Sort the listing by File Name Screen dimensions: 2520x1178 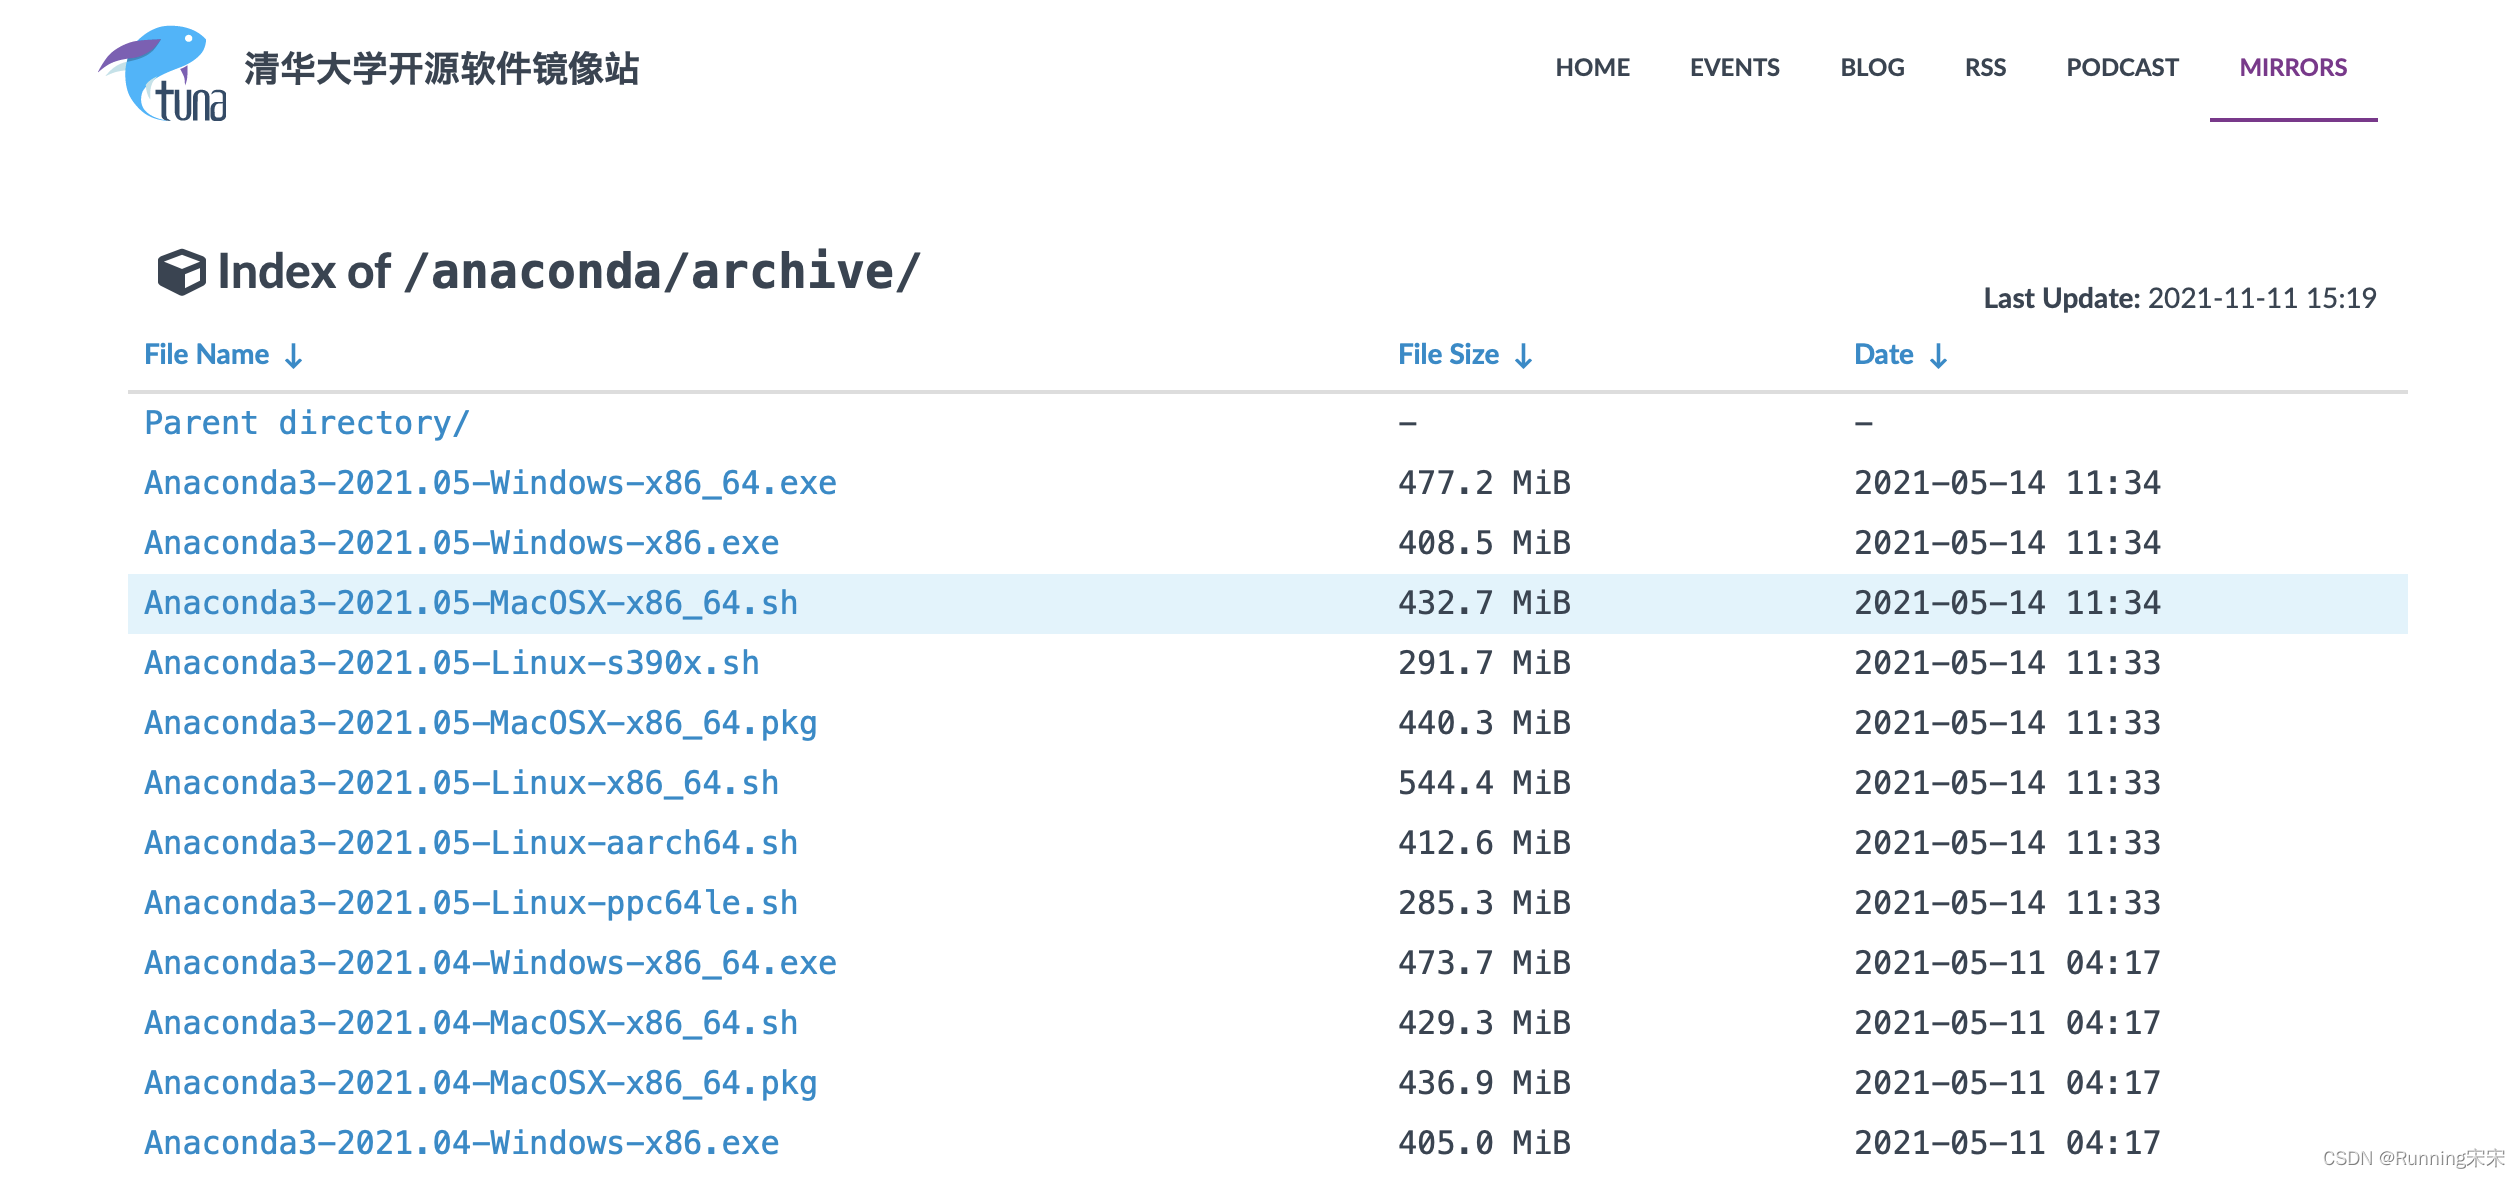[x=207, y=355]
